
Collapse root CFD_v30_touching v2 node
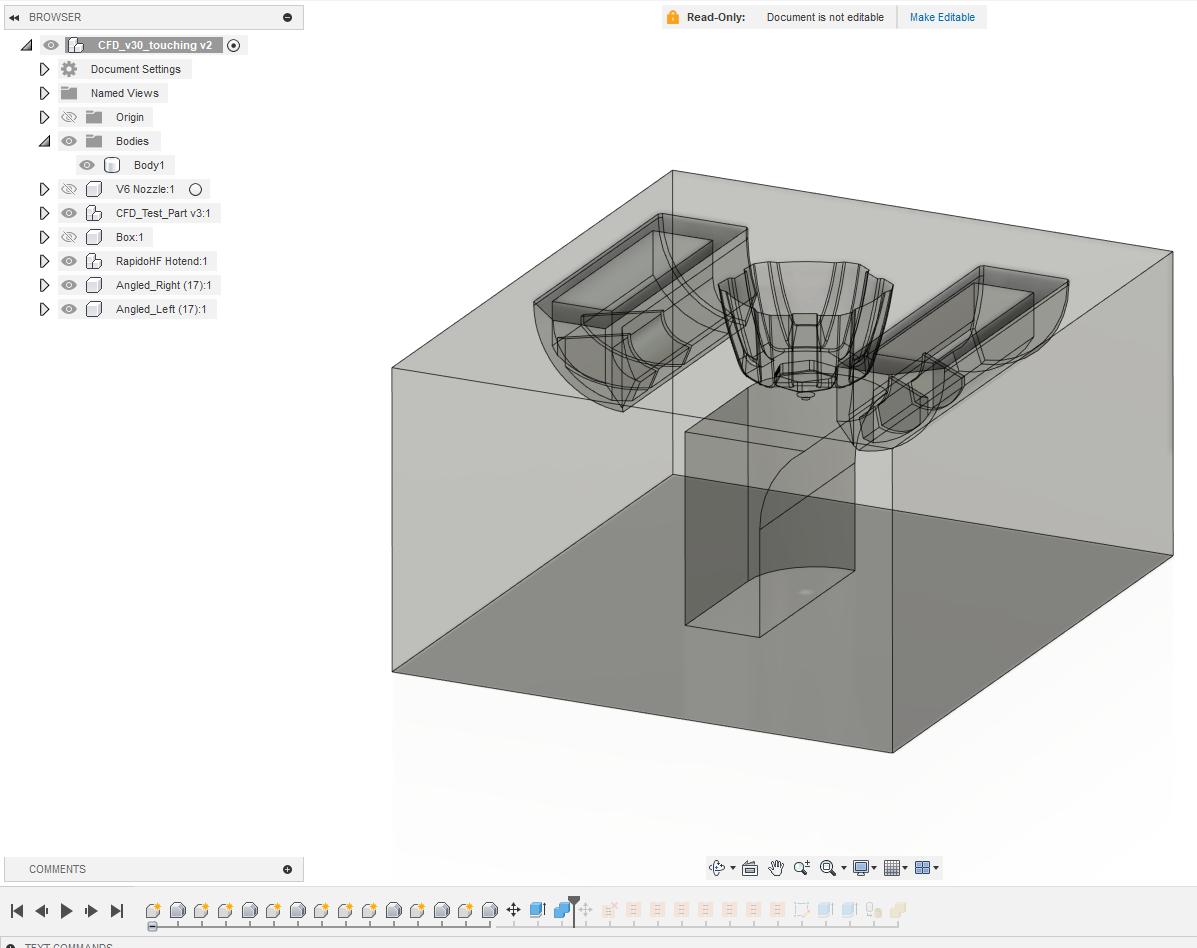(27, 46)
